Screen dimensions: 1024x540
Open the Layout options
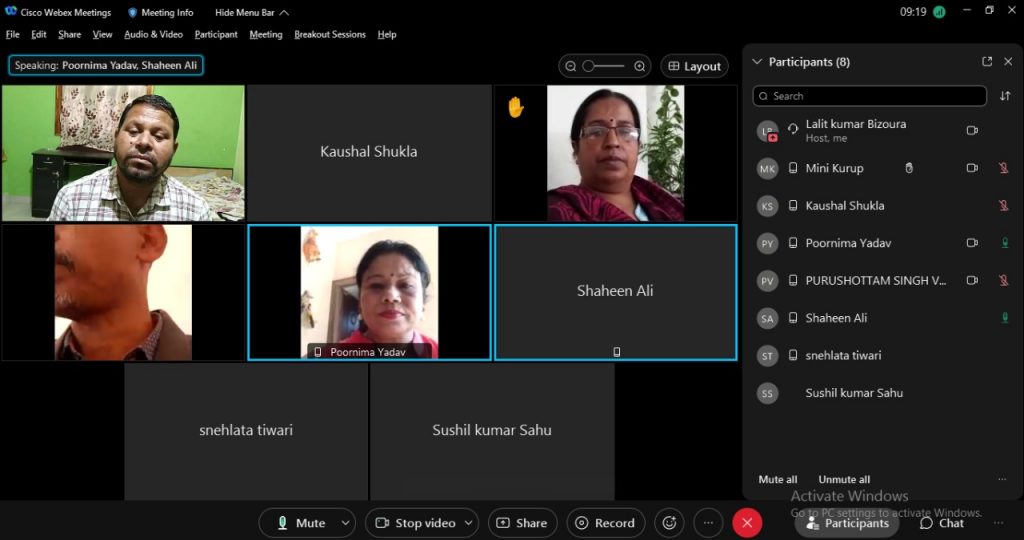tap(692, 66)
